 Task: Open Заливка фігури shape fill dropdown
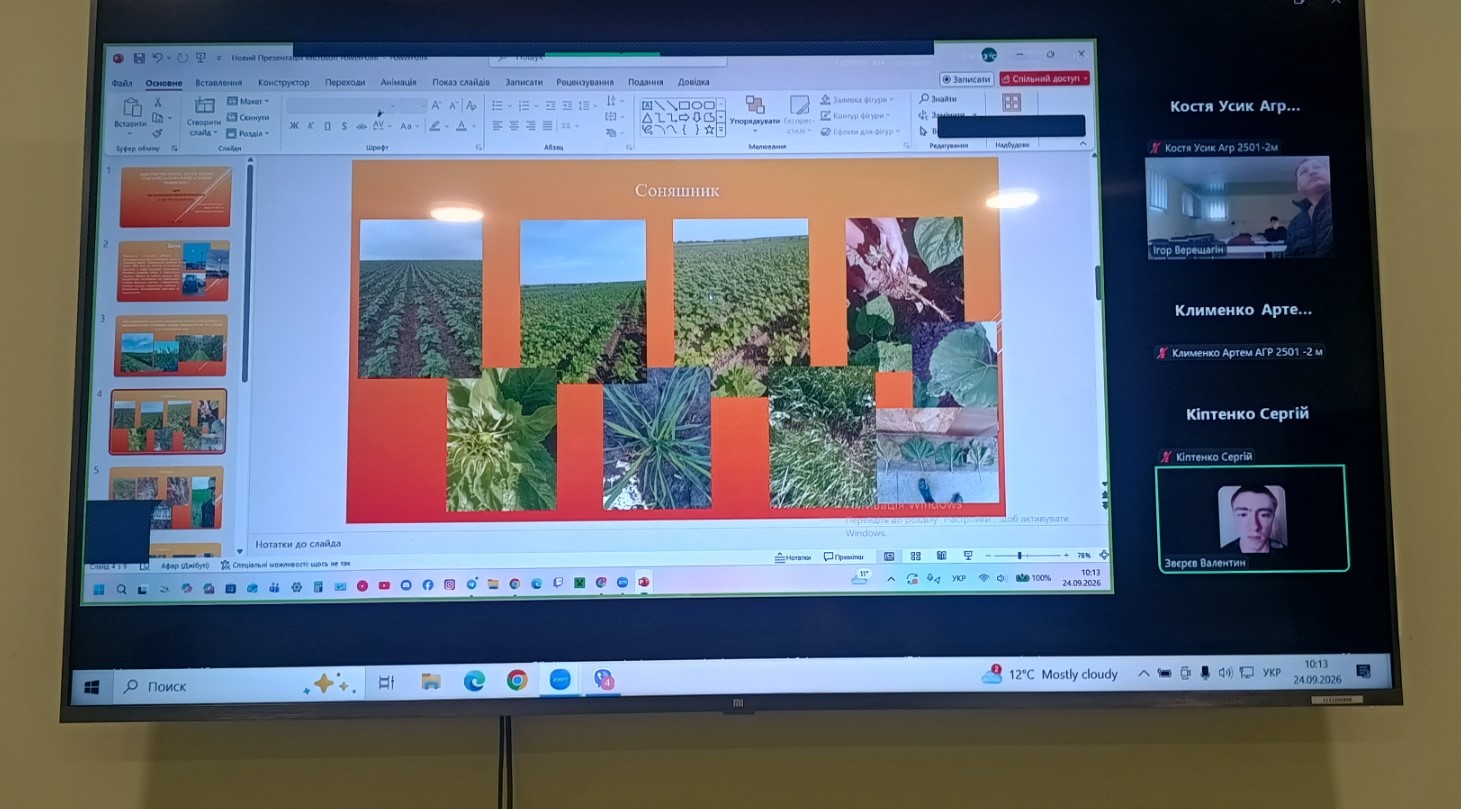coord(858,100)
